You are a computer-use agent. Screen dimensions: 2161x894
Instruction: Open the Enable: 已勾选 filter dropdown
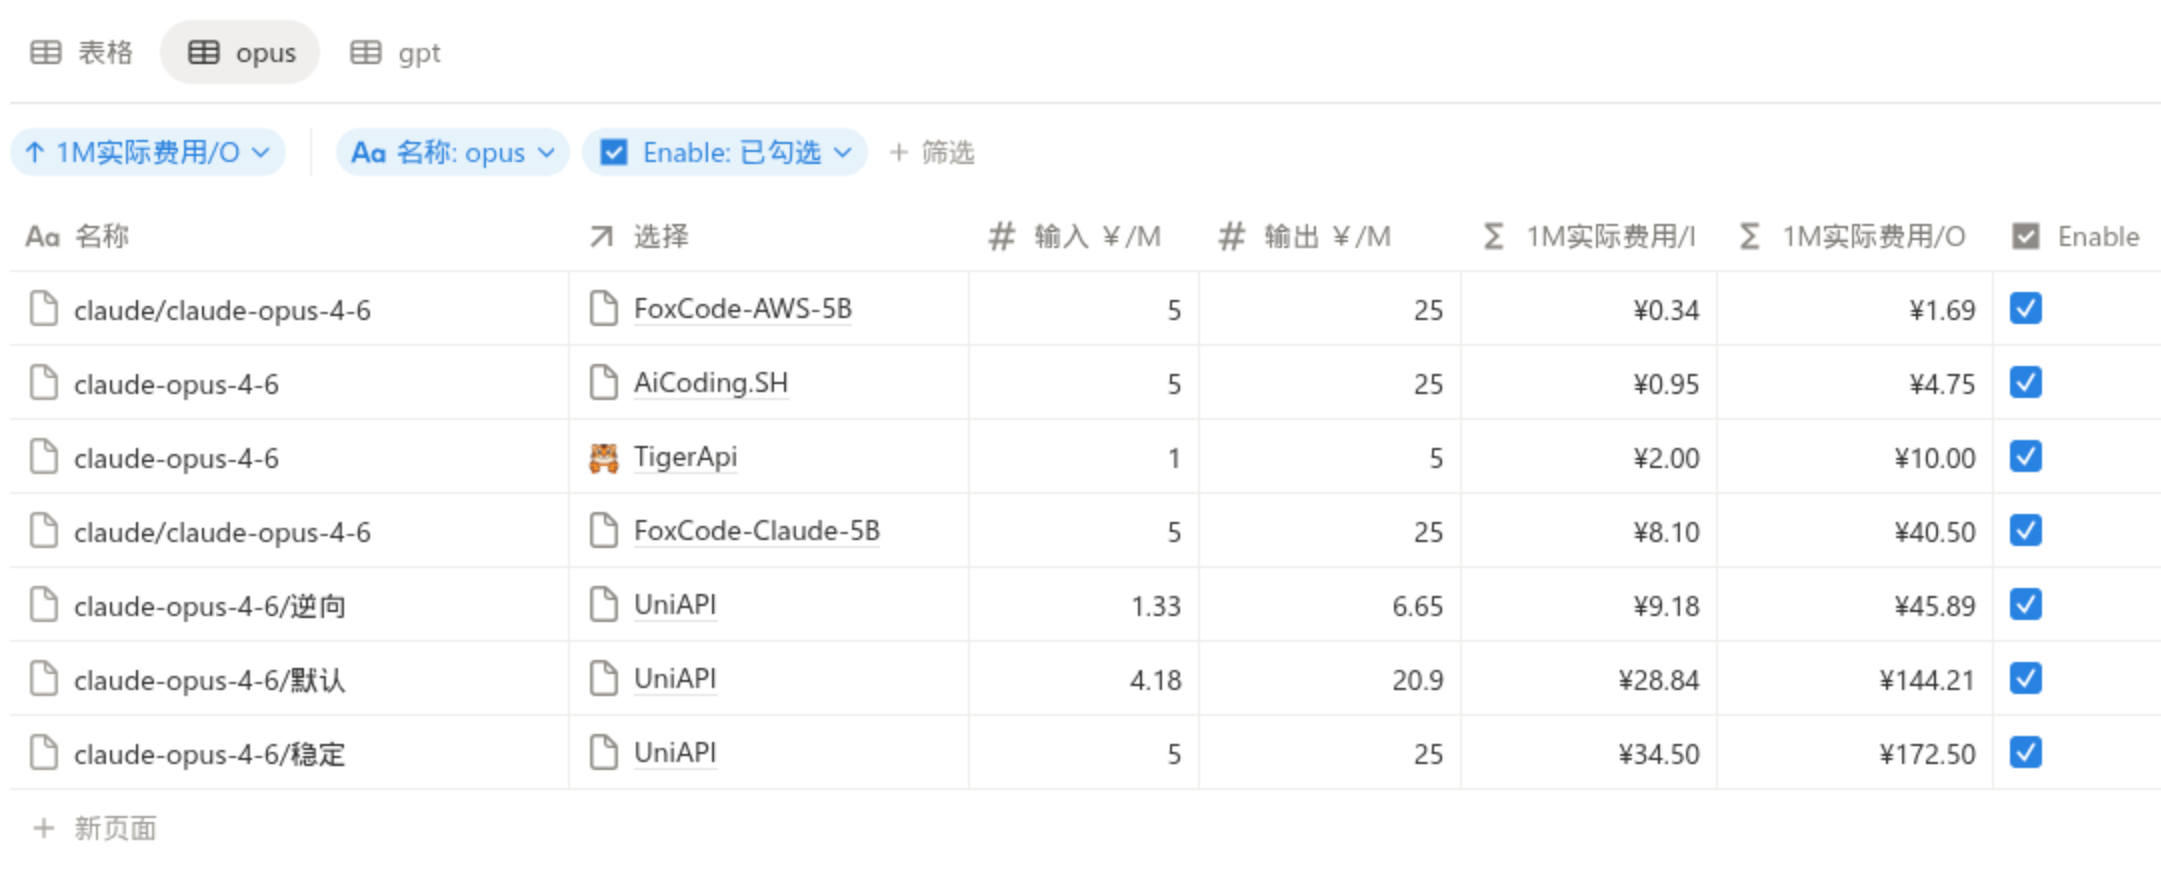725,153
